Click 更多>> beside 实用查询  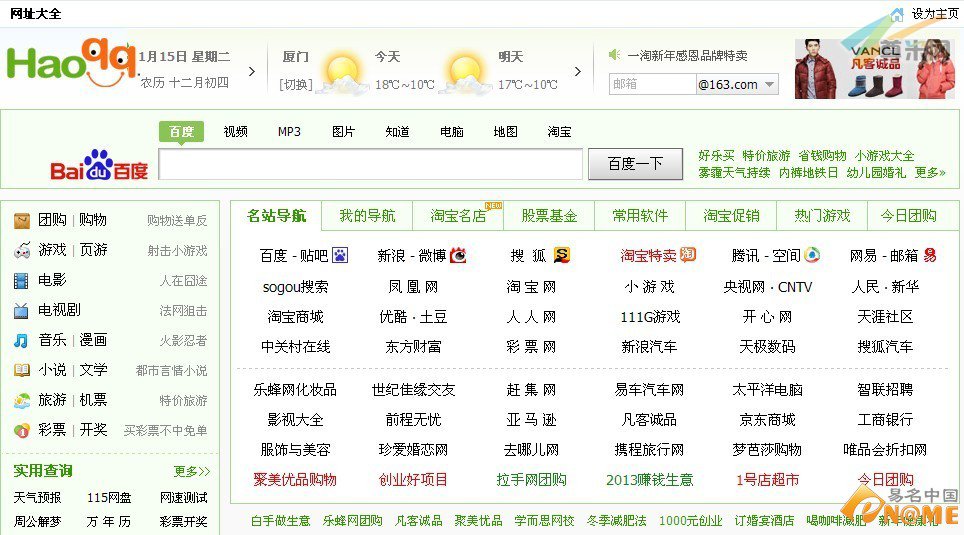pyautogui.click(x=191, y=472)
